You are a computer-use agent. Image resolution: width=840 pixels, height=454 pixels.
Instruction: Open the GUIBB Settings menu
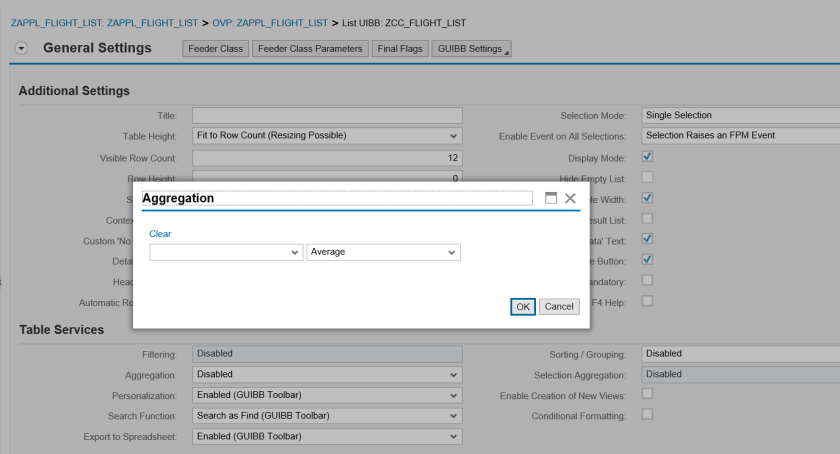(x=470, y=49)
